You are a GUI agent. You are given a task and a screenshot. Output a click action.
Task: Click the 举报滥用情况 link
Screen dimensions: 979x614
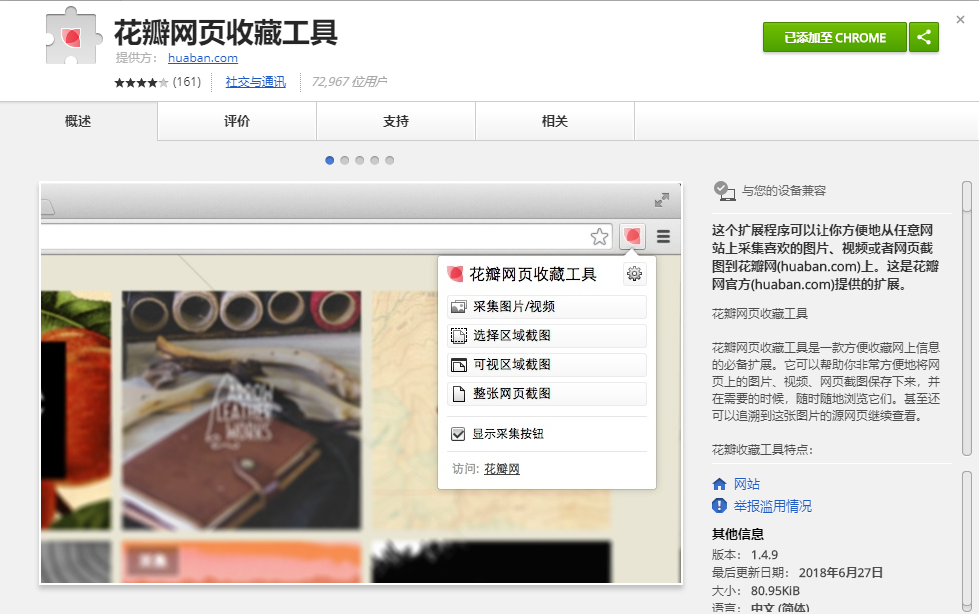click(773, 506)
